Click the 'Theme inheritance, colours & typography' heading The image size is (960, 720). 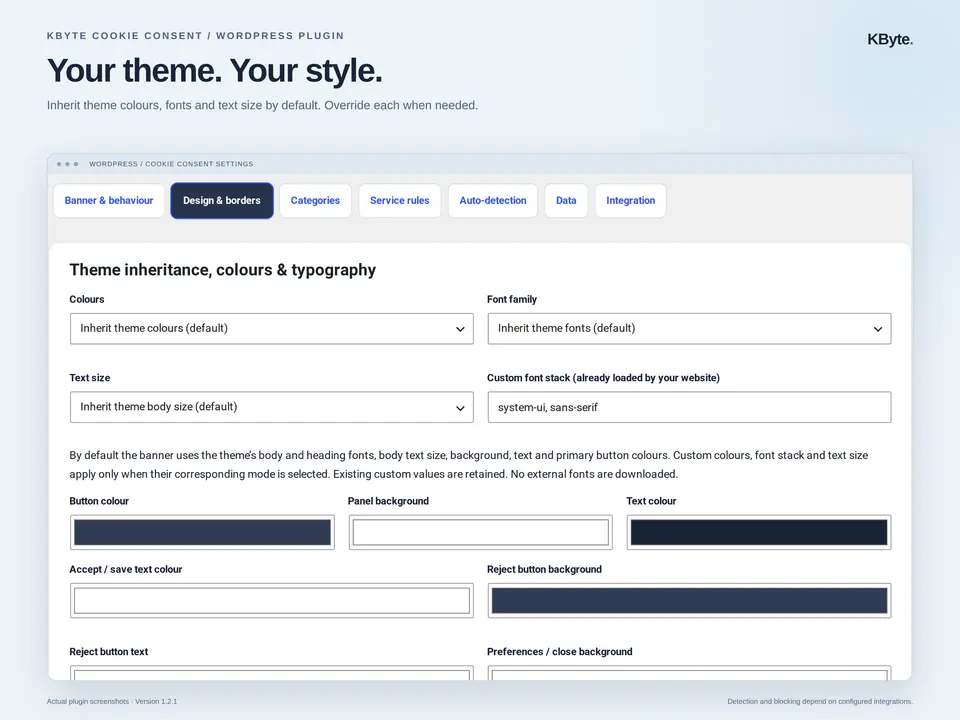[222, 270]
